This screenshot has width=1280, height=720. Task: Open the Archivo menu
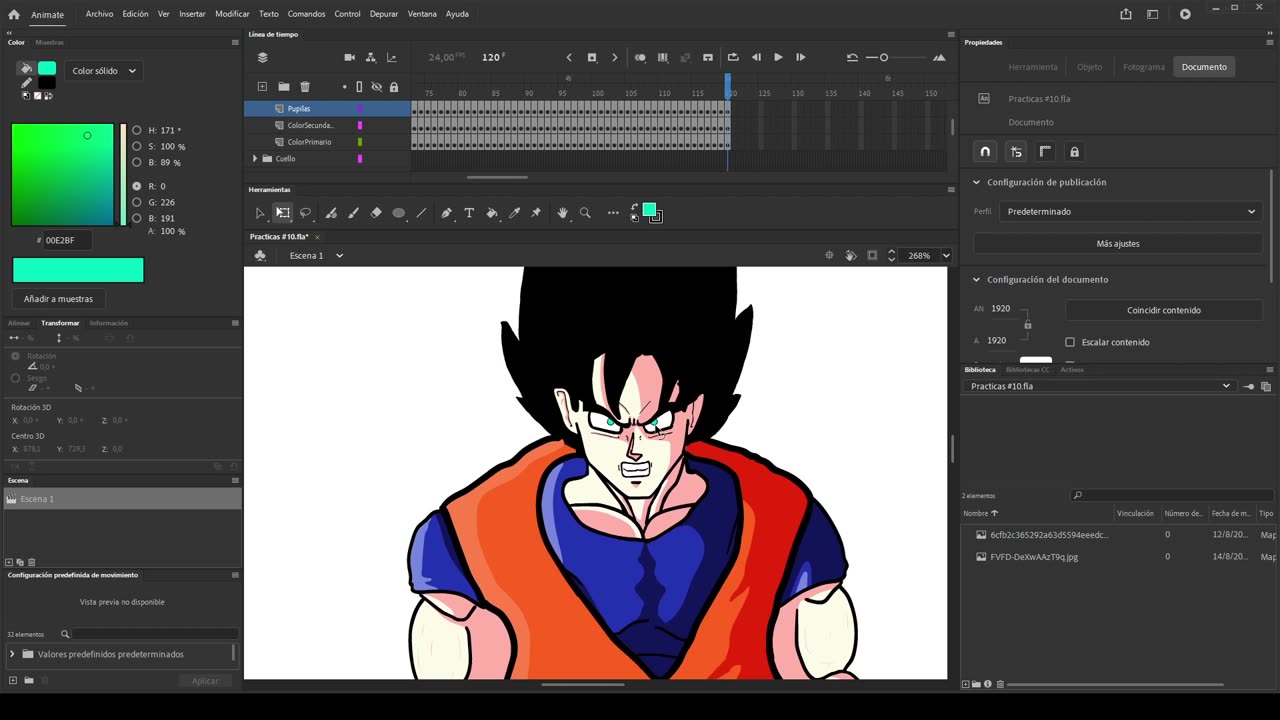pos(99,14)
